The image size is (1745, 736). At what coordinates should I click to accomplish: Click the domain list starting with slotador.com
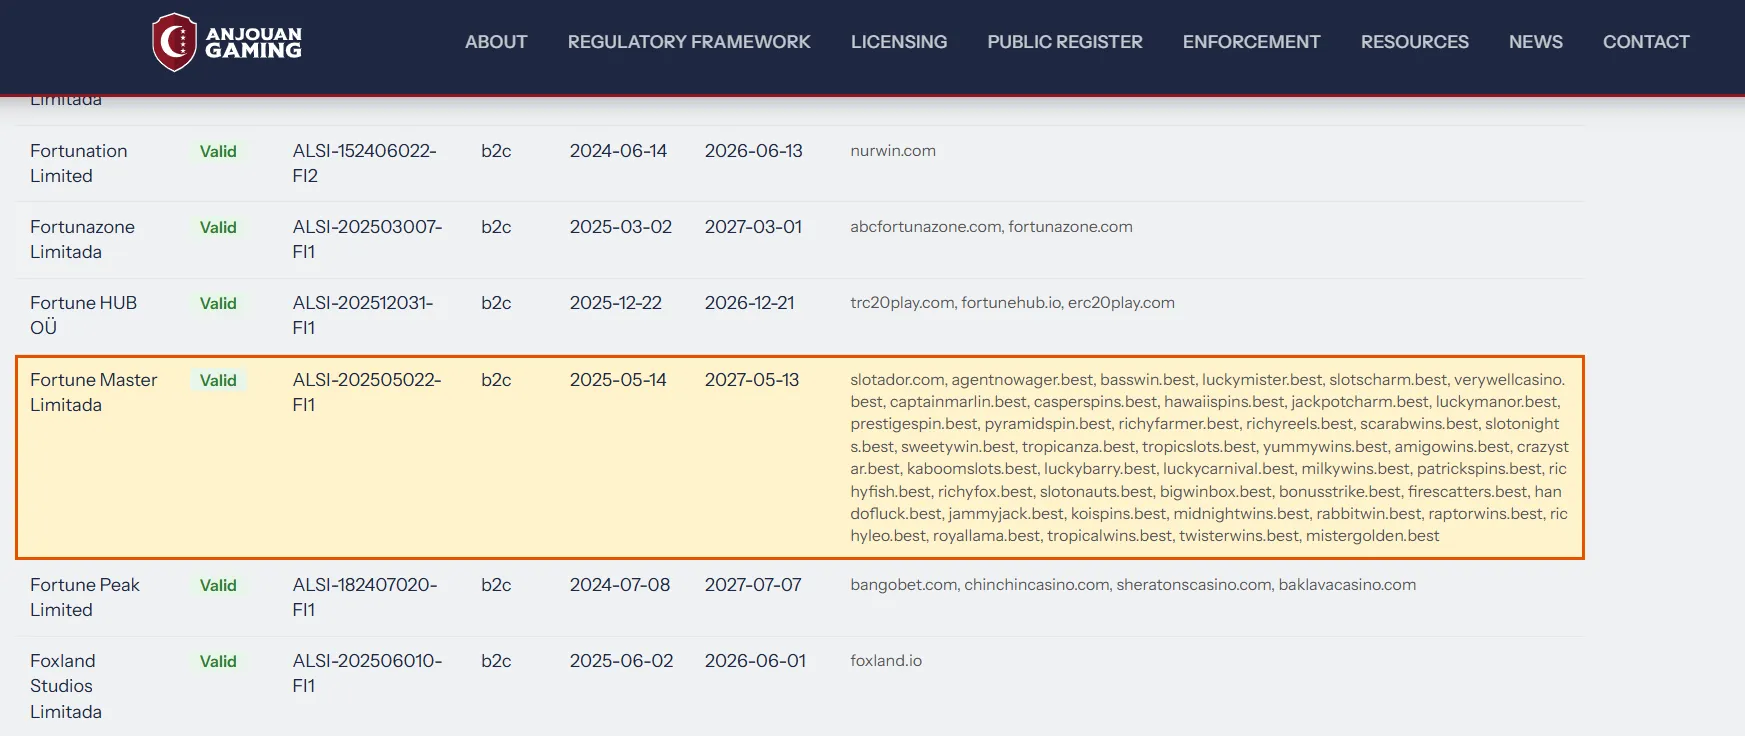(x=1209, y=458)
